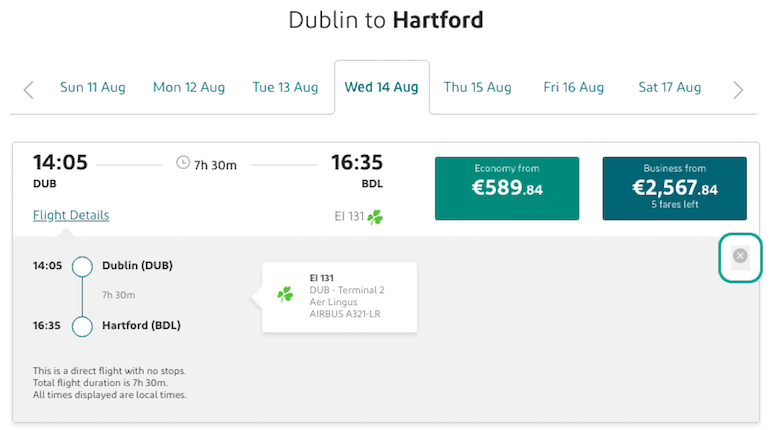Image resolution: width=770 pixels, height=430 pixels.
Task: Click the clock duration icon
Action: point(183,162)
